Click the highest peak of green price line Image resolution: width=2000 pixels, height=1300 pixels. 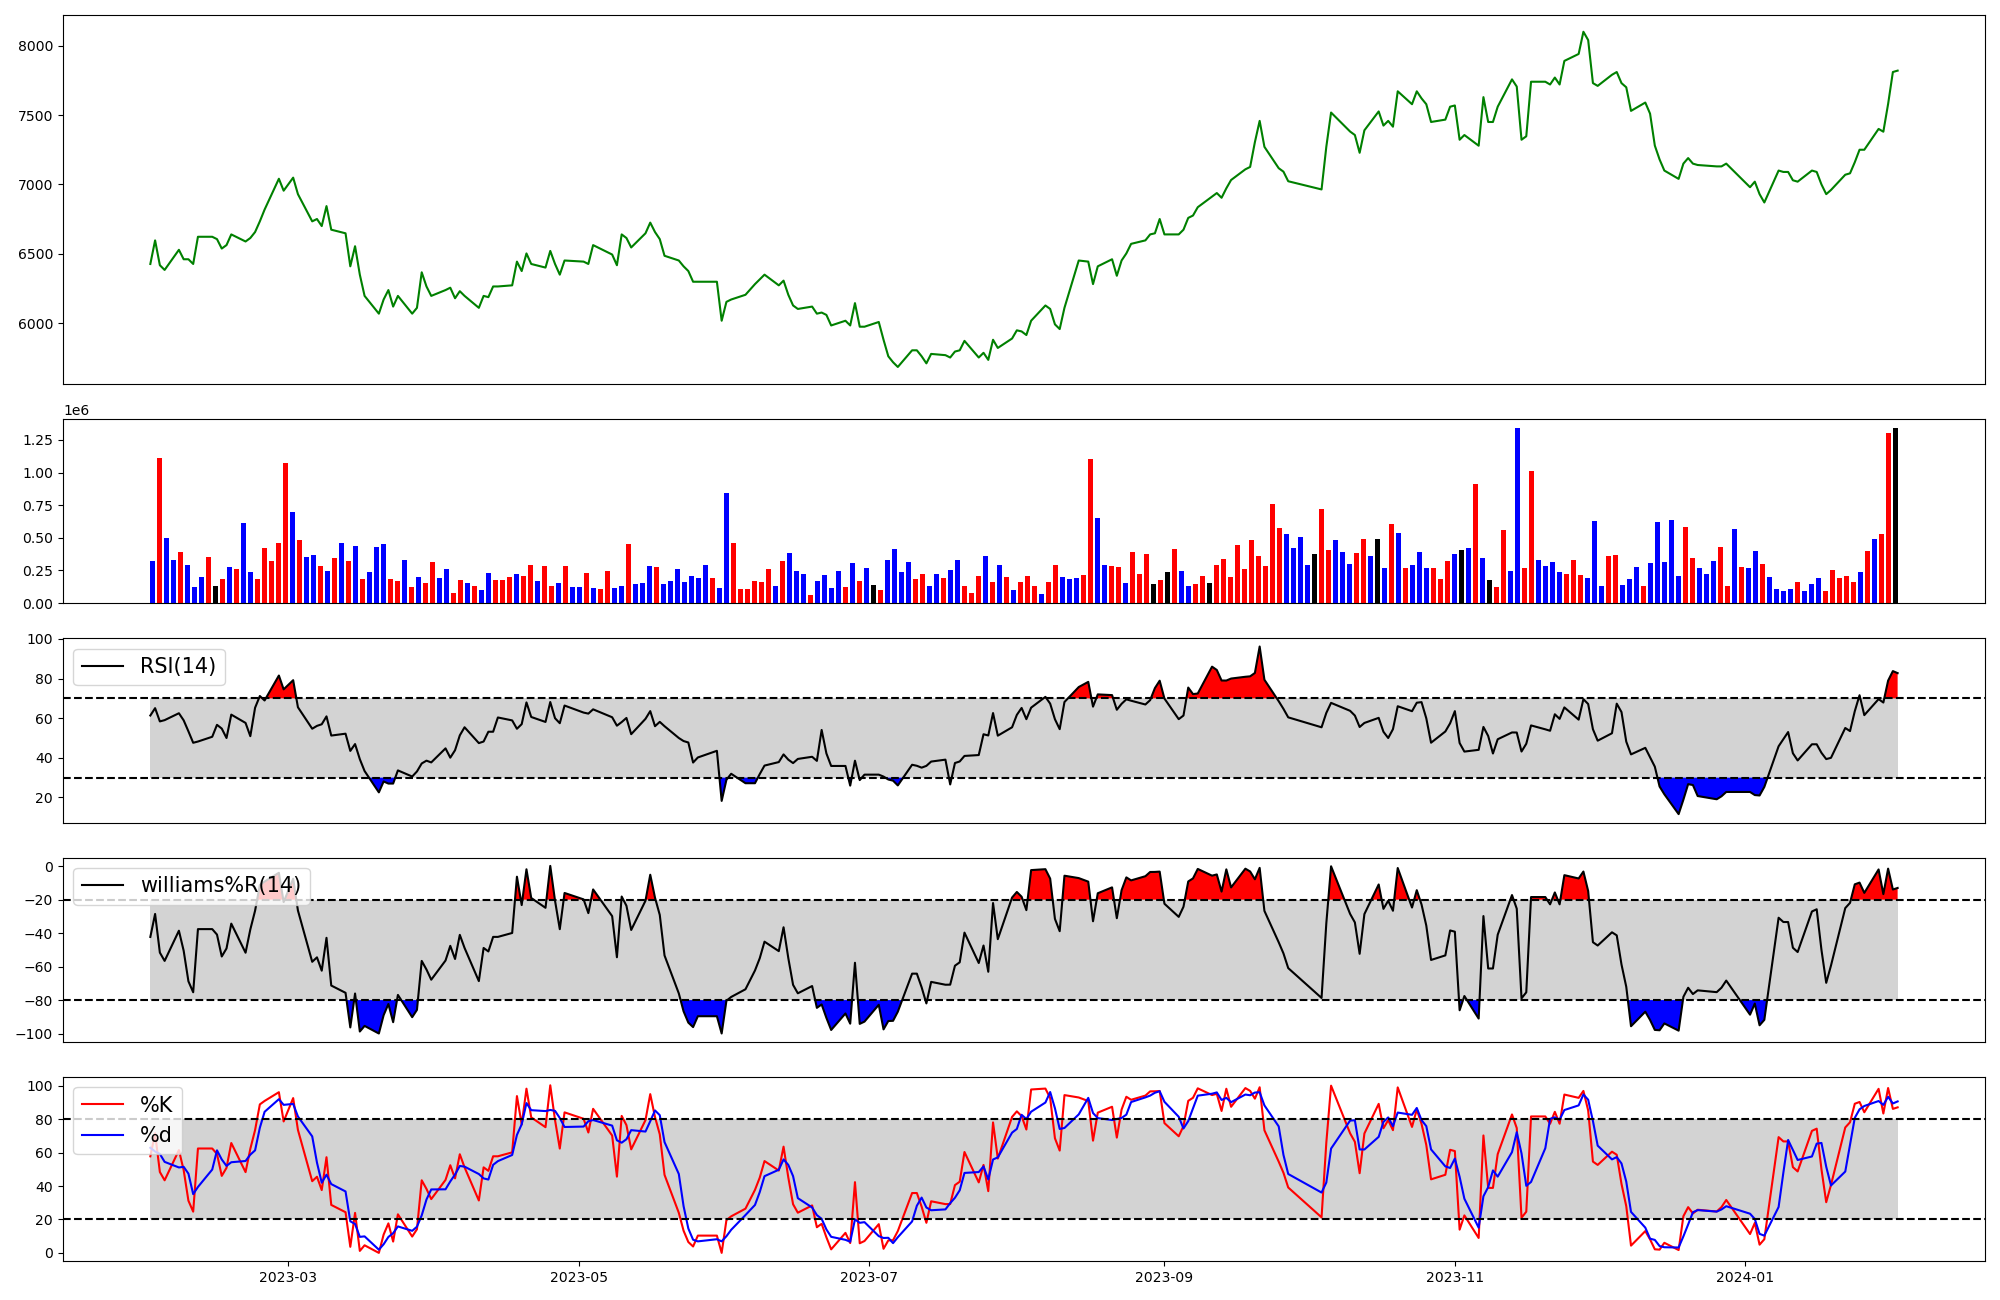1584,33
